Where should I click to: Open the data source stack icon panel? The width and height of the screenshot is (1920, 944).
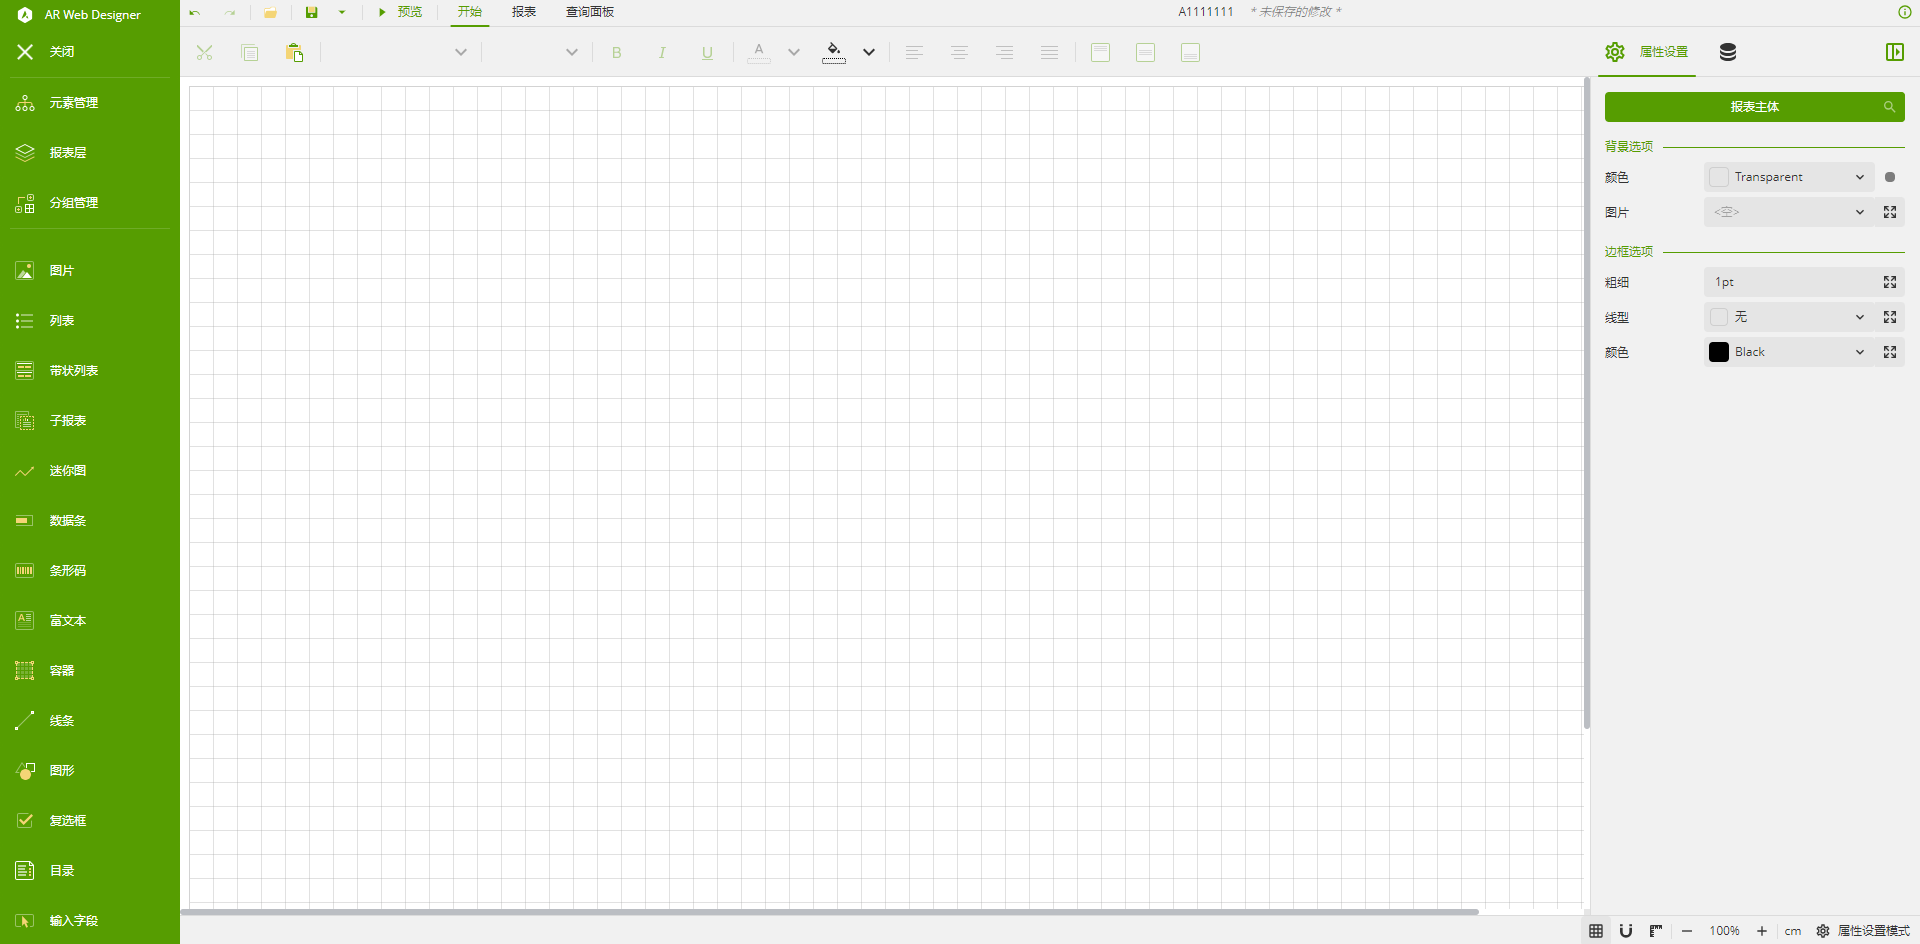point(1727,52)
